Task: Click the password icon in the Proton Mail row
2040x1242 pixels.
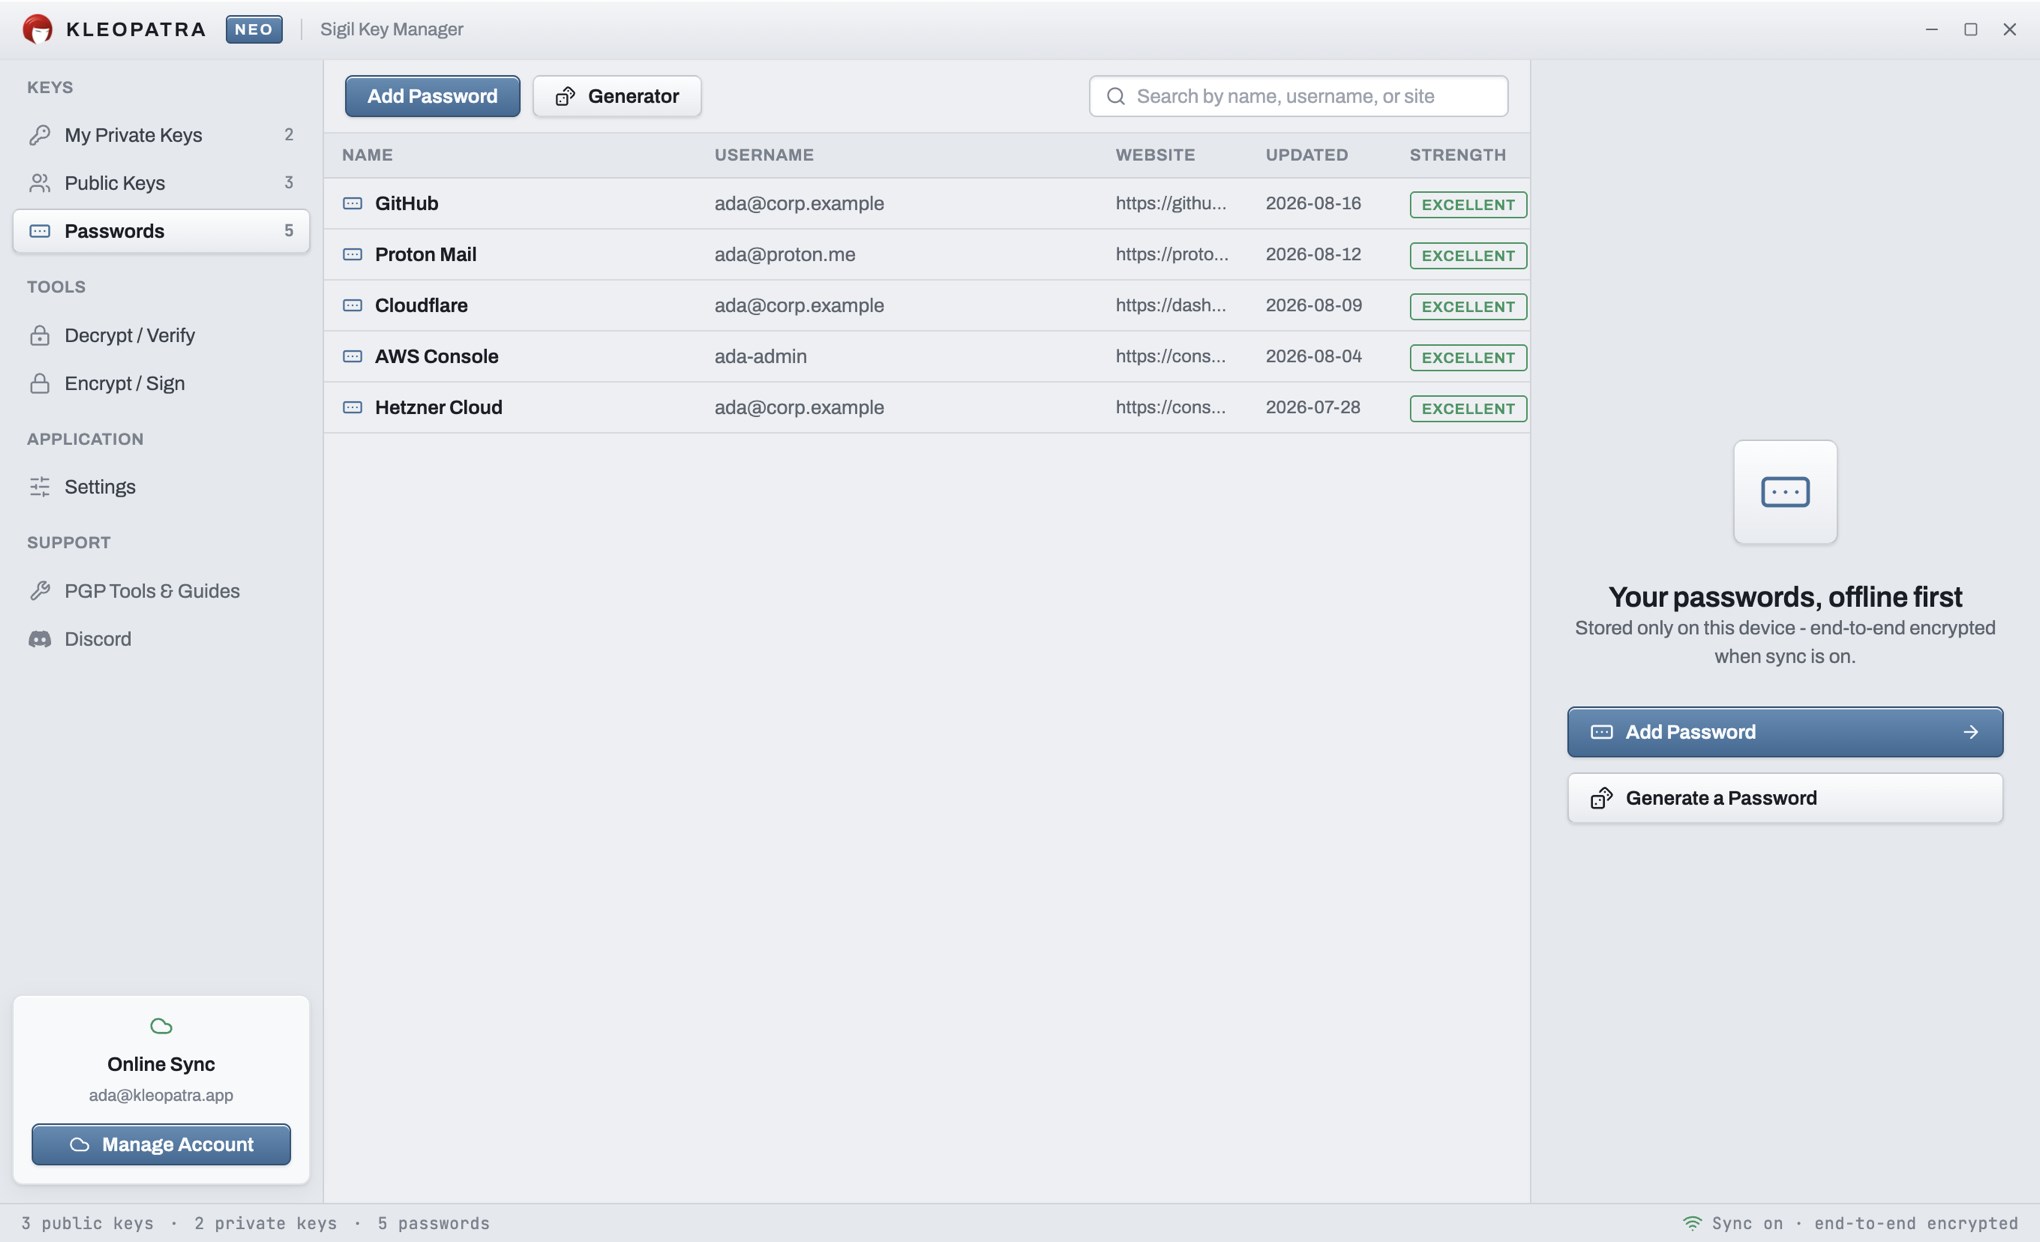Action: click(x=352, y=254)
